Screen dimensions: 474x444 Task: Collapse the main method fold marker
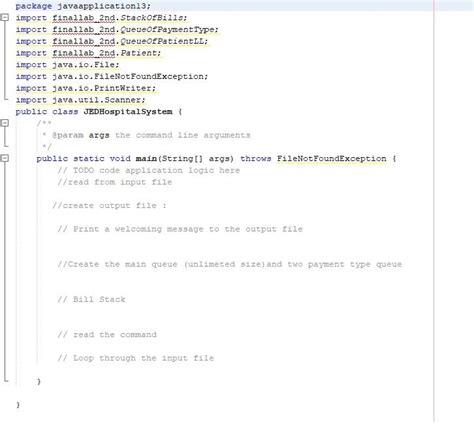point(5,158)
